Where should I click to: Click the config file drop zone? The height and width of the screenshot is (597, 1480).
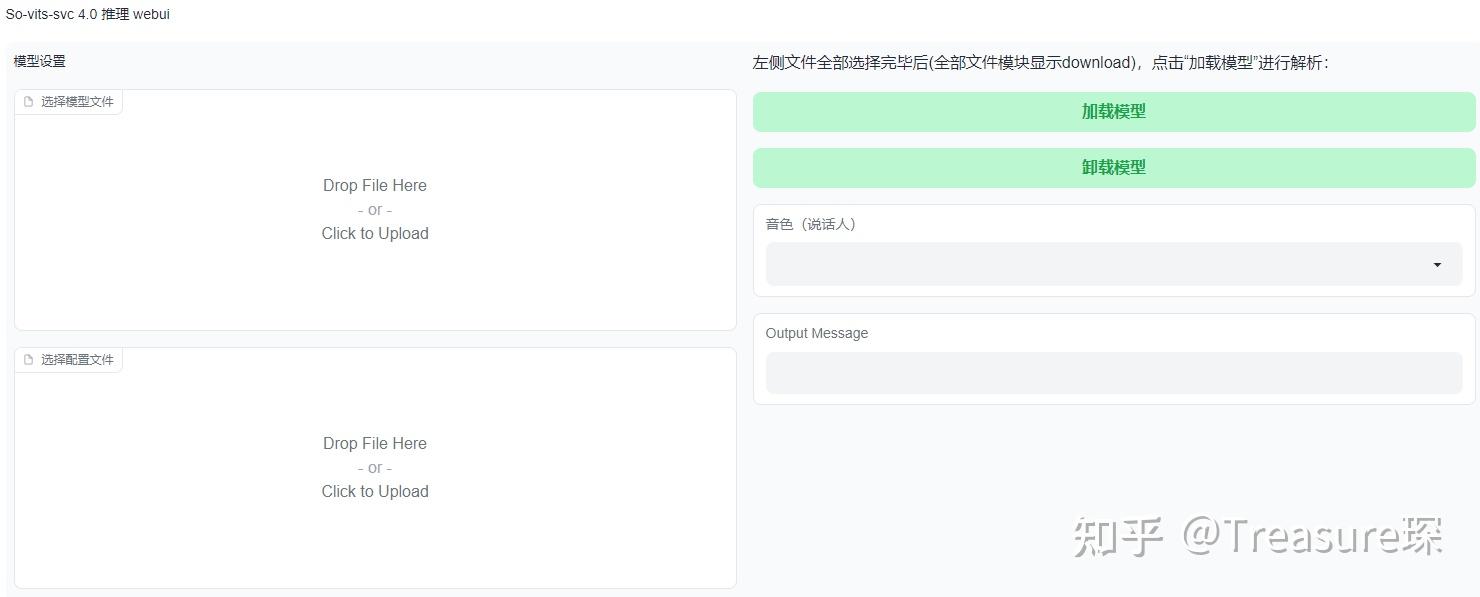coord(374,467)
